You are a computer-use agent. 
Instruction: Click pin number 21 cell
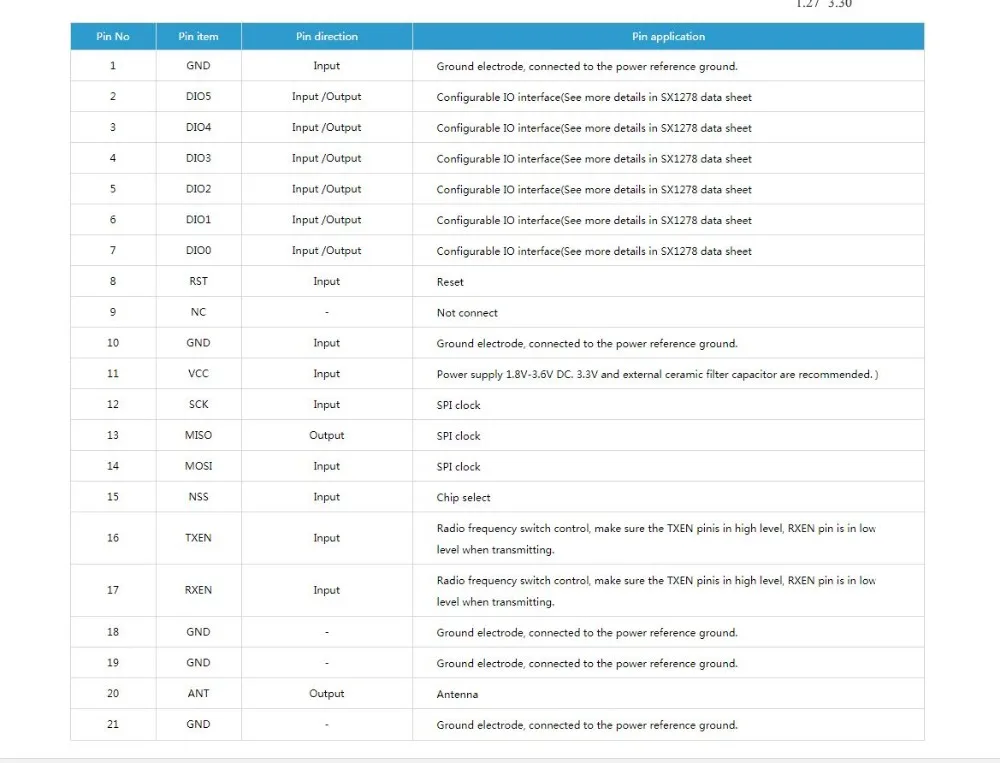tap(113, 724)
